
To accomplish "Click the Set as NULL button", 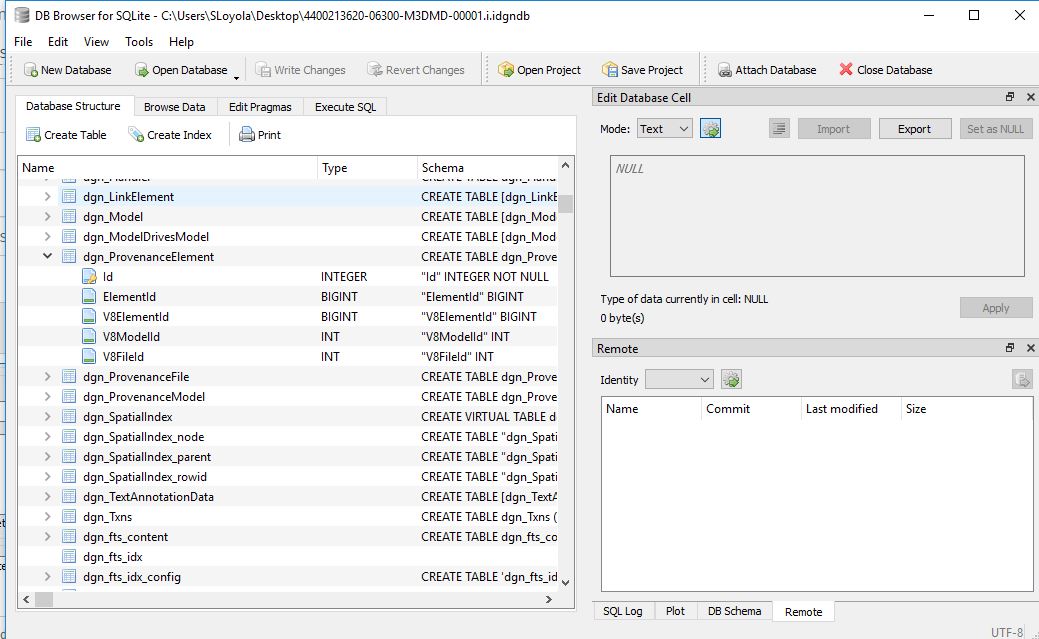I will click(995, 129).
